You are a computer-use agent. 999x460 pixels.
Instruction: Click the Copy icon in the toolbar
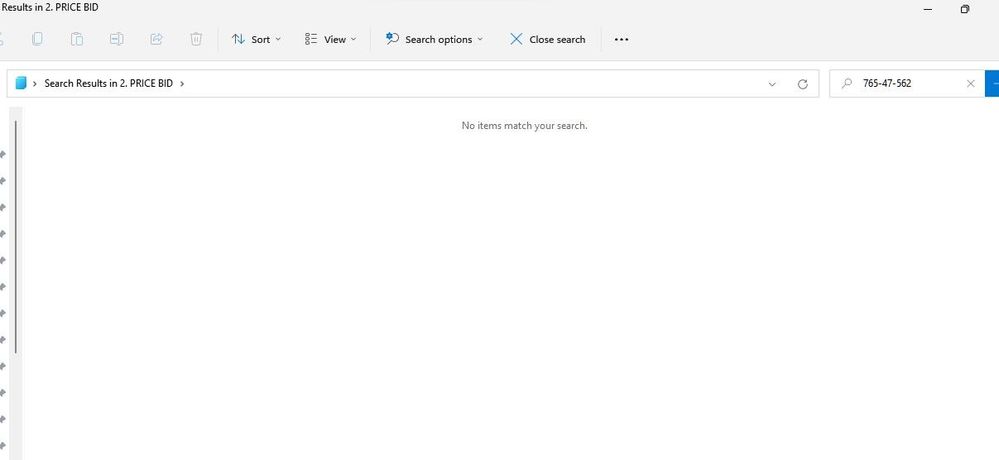tap(37, 39)
